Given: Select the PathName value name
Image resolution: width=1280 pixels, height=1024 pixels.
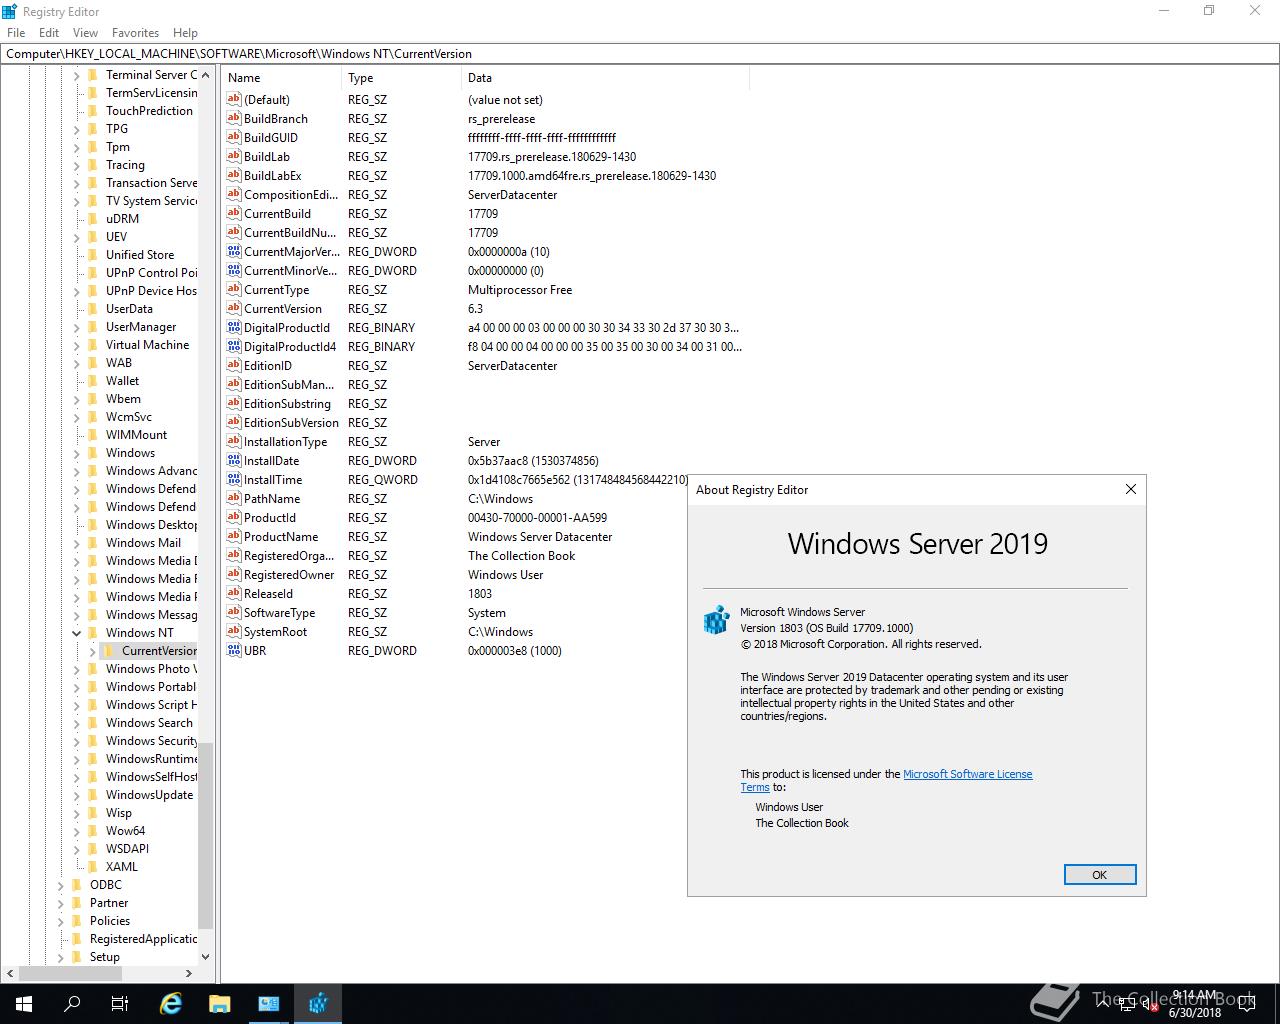Looking at the screenshot, I should pos(272,498).
